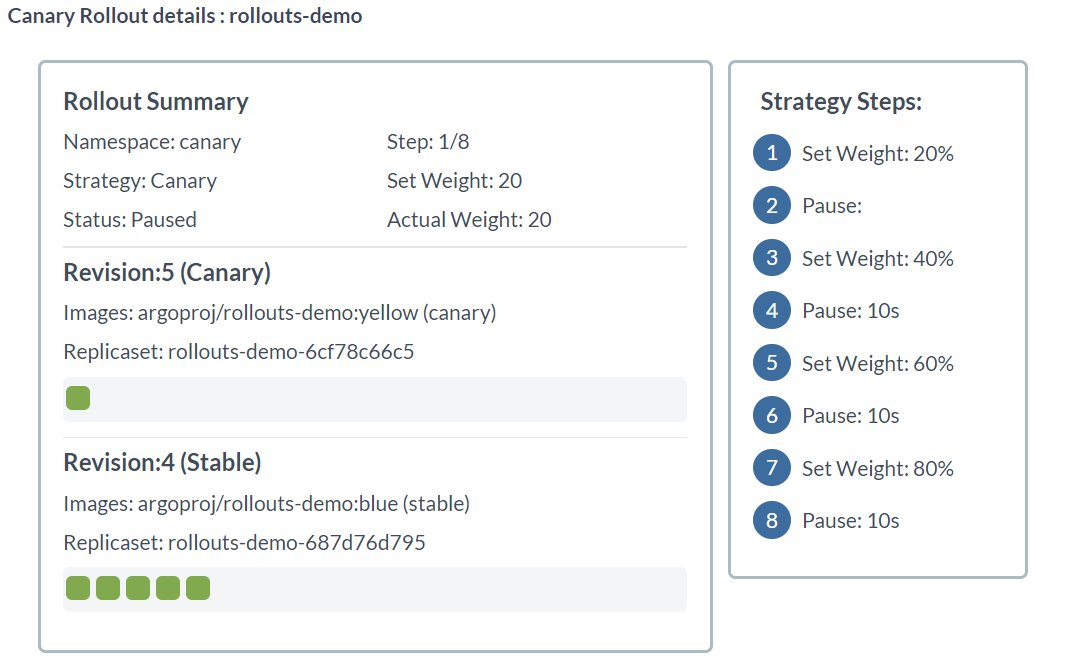This screenshot has width=1069, height=662.
Task: Click the Revision:5 (Canary) heading
Action: [x=166, y=273]
